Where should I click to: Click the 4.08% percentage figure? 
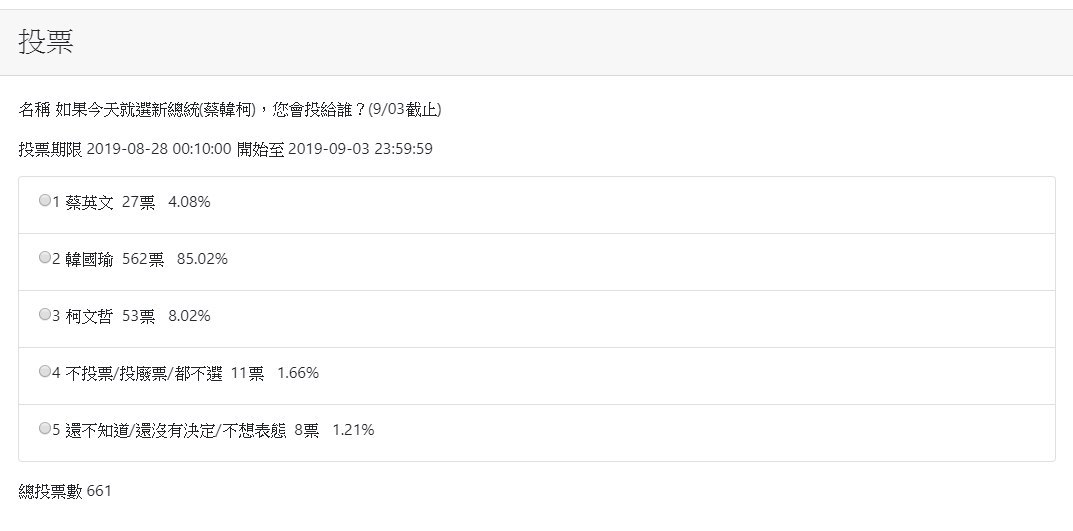click(189, 202)
